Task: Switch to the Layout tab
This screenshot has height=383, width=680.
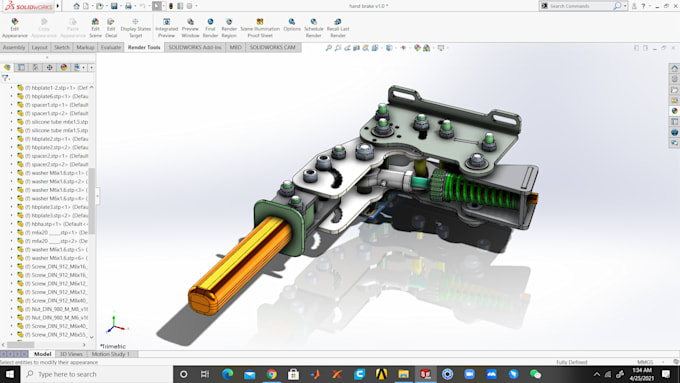Action: (x=39, y=47)
